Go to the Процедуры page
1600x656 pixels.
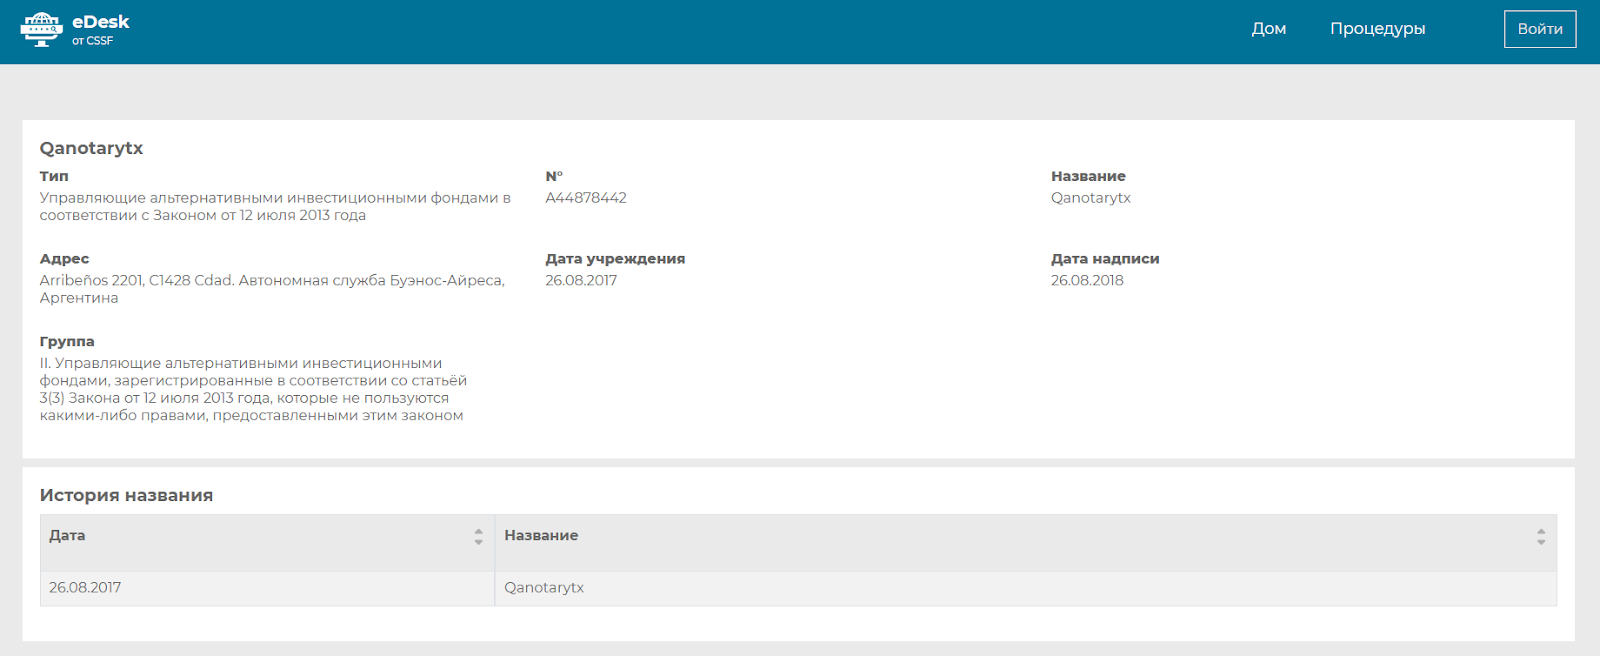coord(1377,29)
